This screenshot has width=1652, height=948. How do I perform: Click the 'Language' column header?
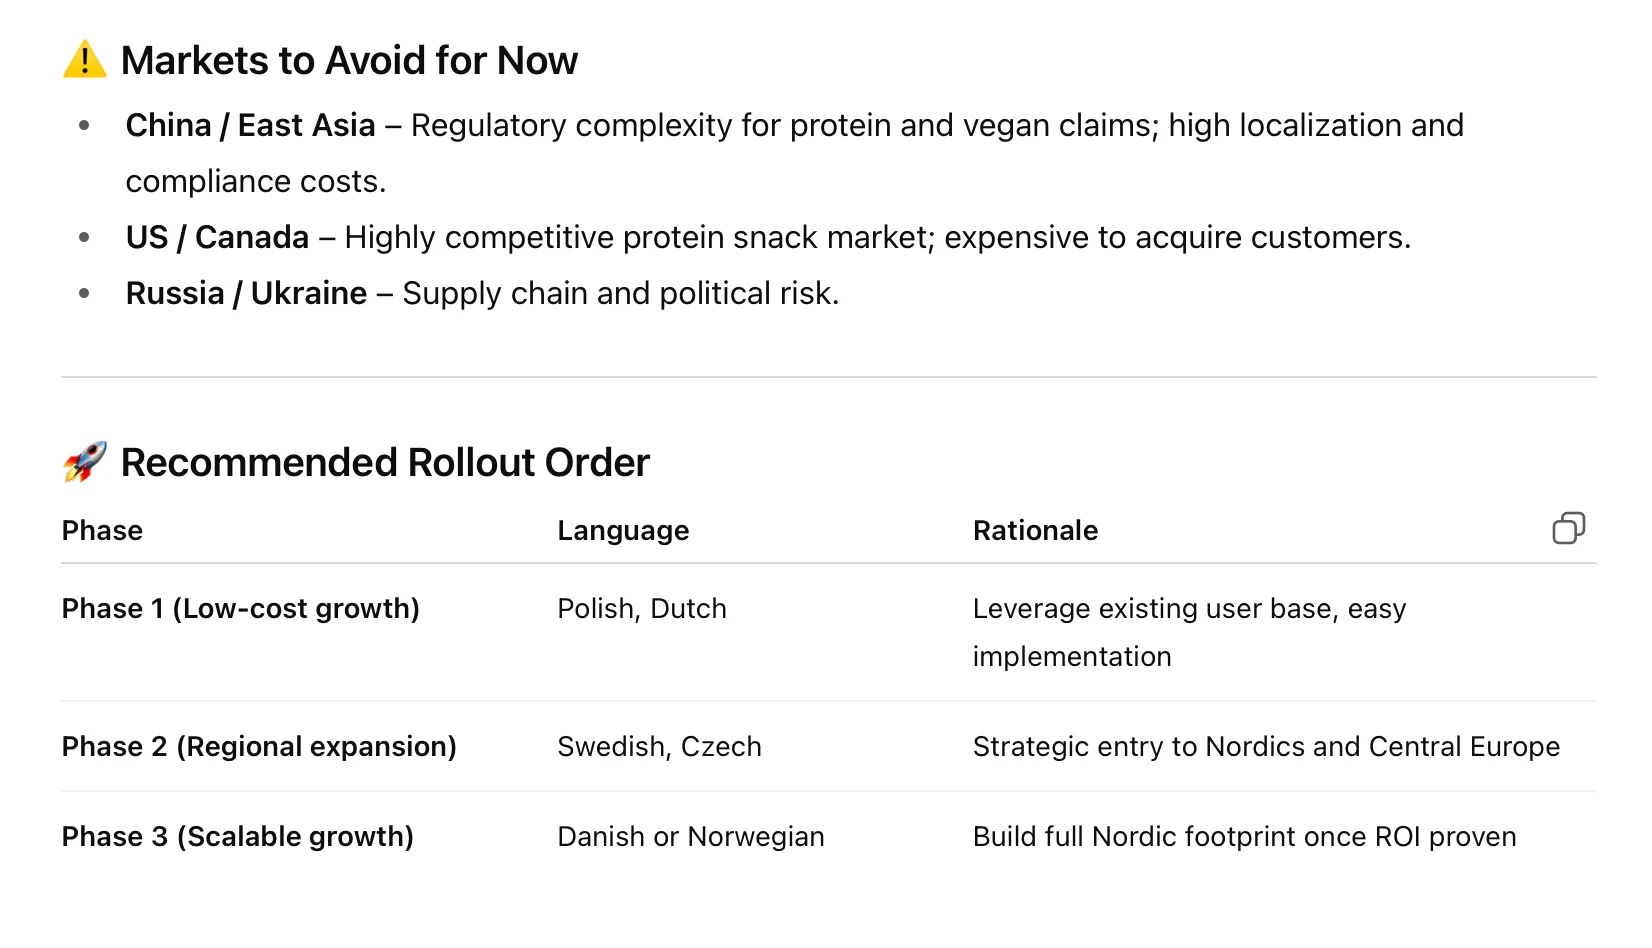(x=623, y=531)
